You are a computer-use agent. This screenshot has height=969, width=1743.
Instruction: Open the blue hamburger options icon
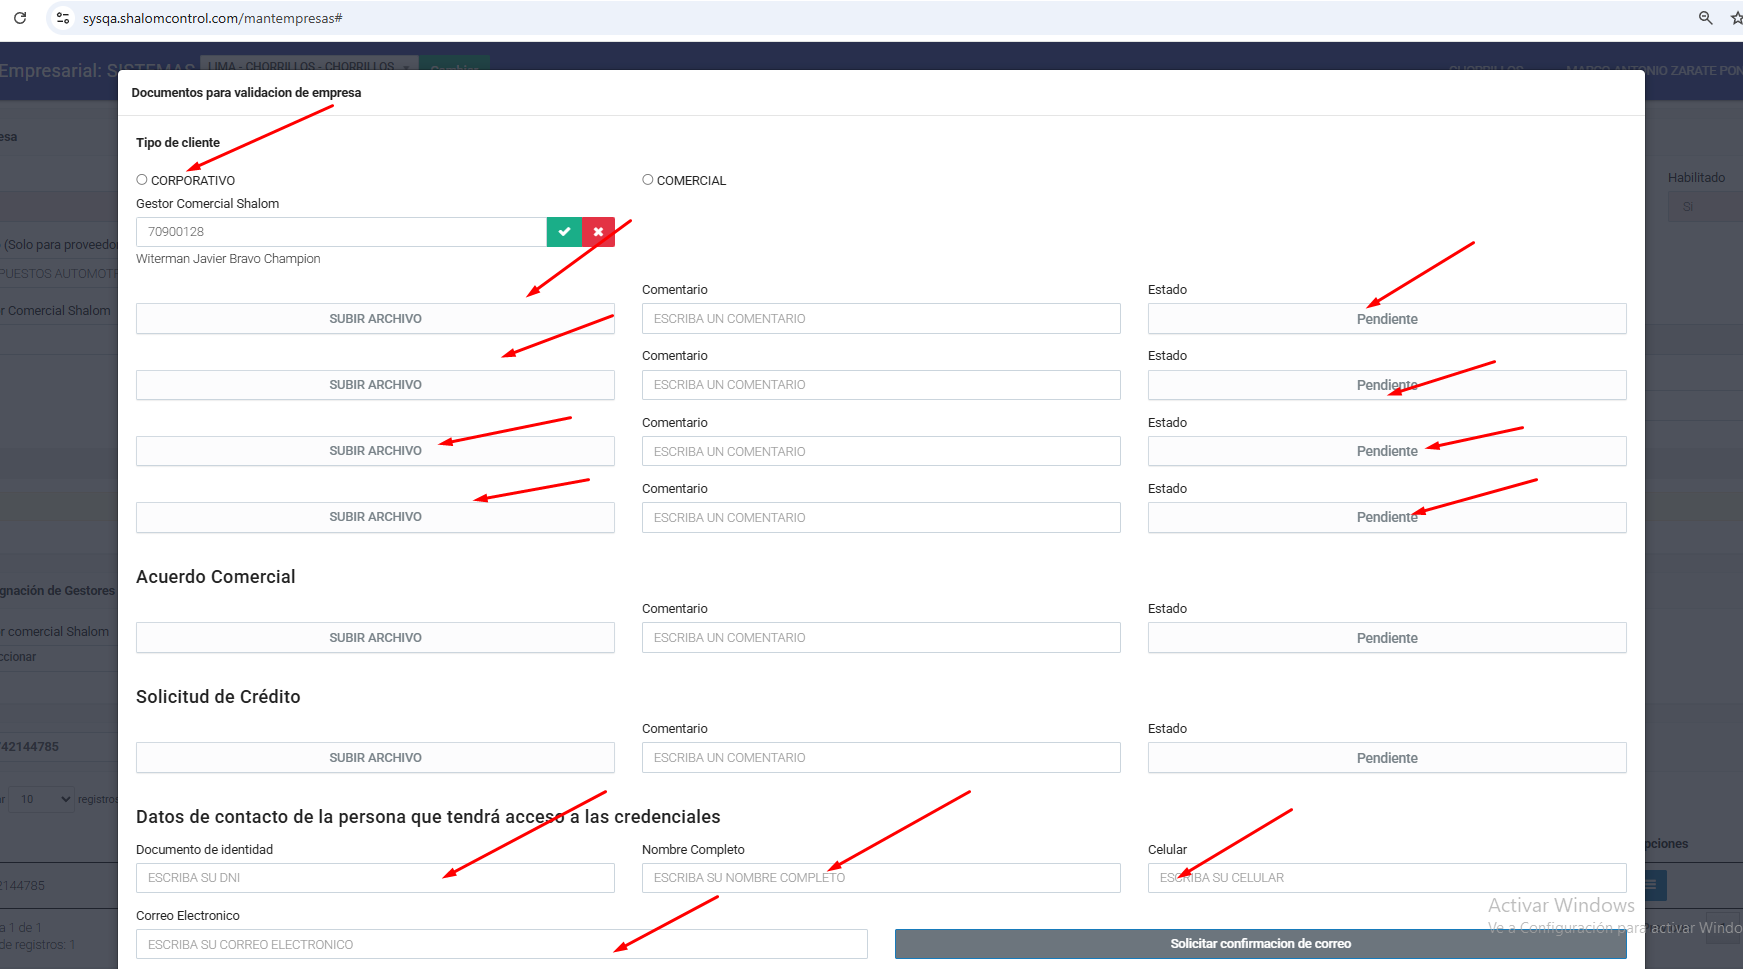(1655, 885)
